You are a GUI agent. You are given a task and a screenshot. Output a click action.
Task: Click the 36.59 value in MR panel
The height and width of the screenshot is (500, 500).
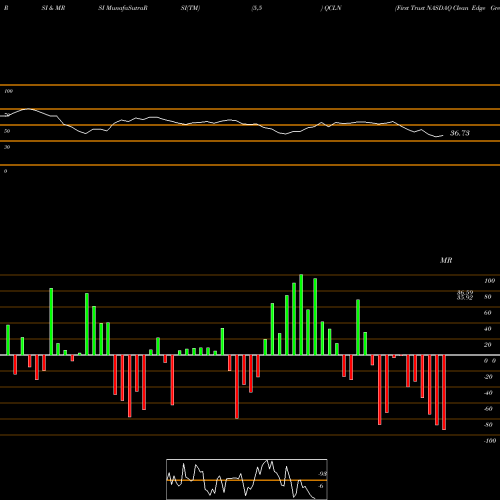[465, 292]
